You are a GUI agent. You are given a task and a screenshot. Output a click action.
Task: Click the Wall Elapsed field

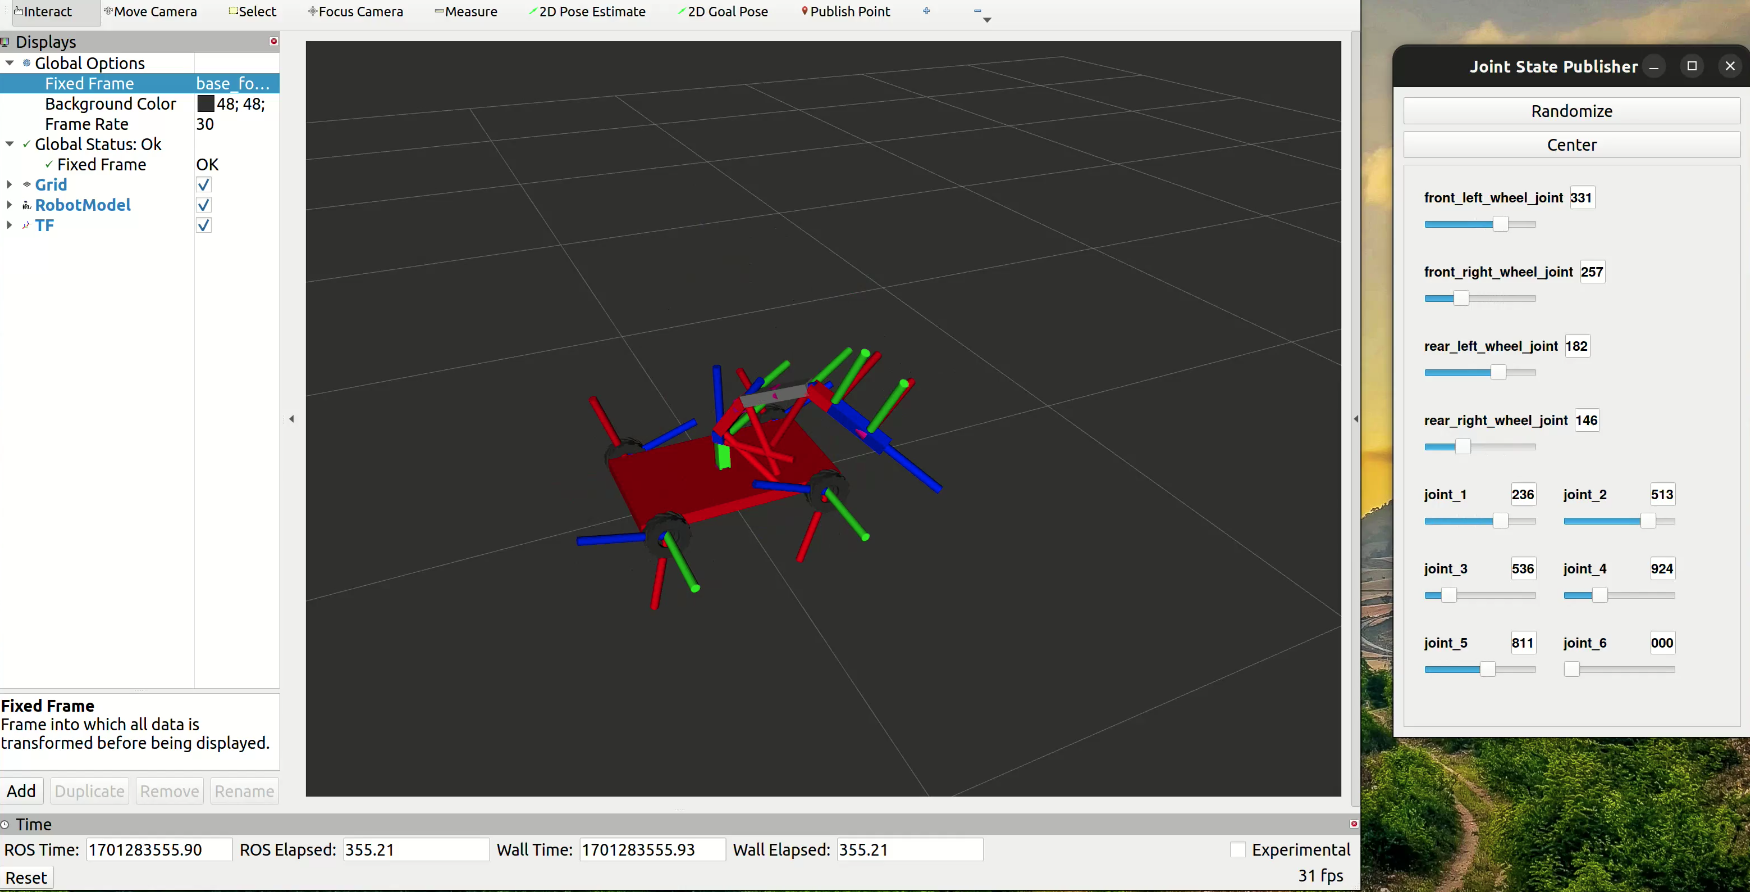click(910, 850)
